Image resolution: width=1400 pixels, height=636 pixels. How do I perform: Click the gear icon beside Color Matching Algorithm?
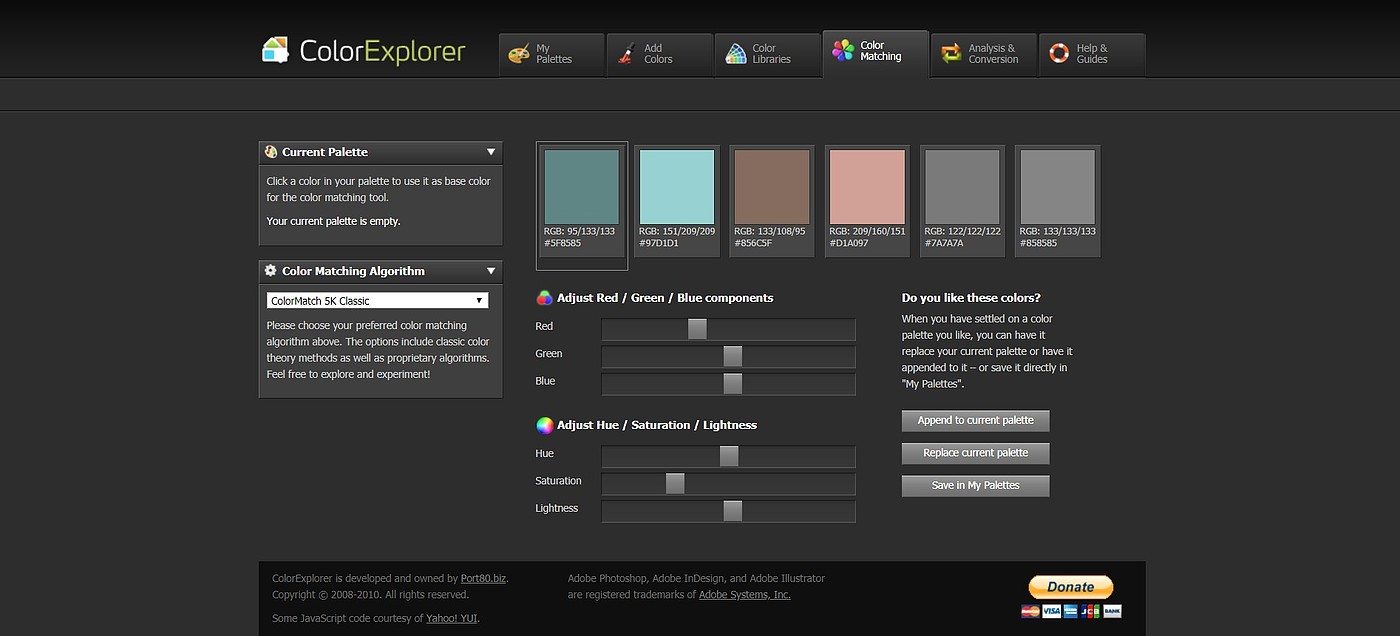click(x=270, y=271)
